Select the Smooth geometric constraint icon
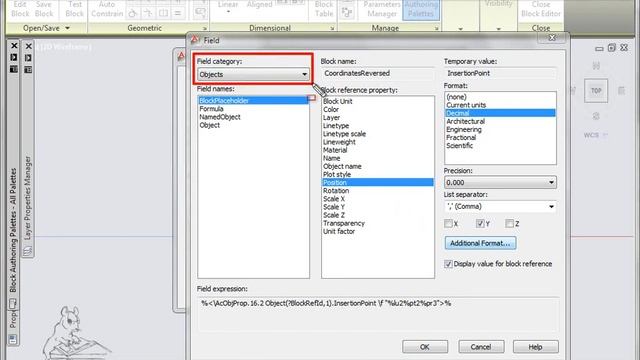640x360 pixels. point(148,13)
